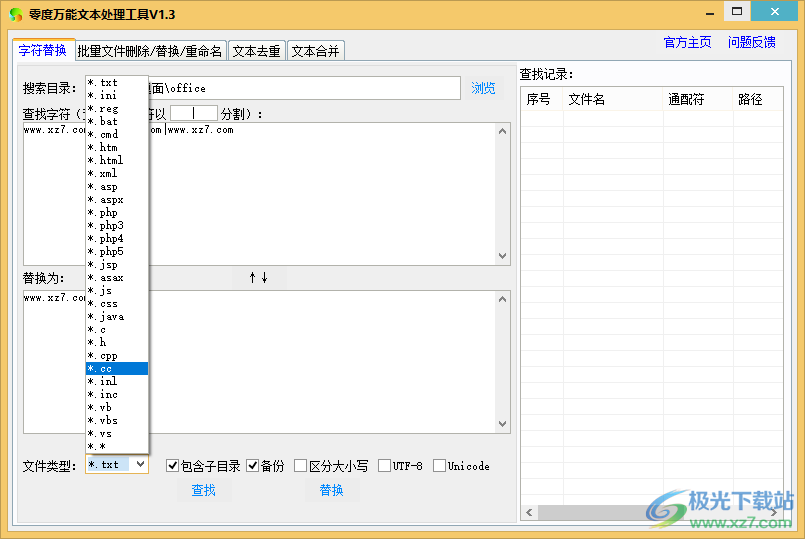Screen dimensions: 805x539
Task: Select the *.php4 list entry
Action: click(x=117, y=238)
